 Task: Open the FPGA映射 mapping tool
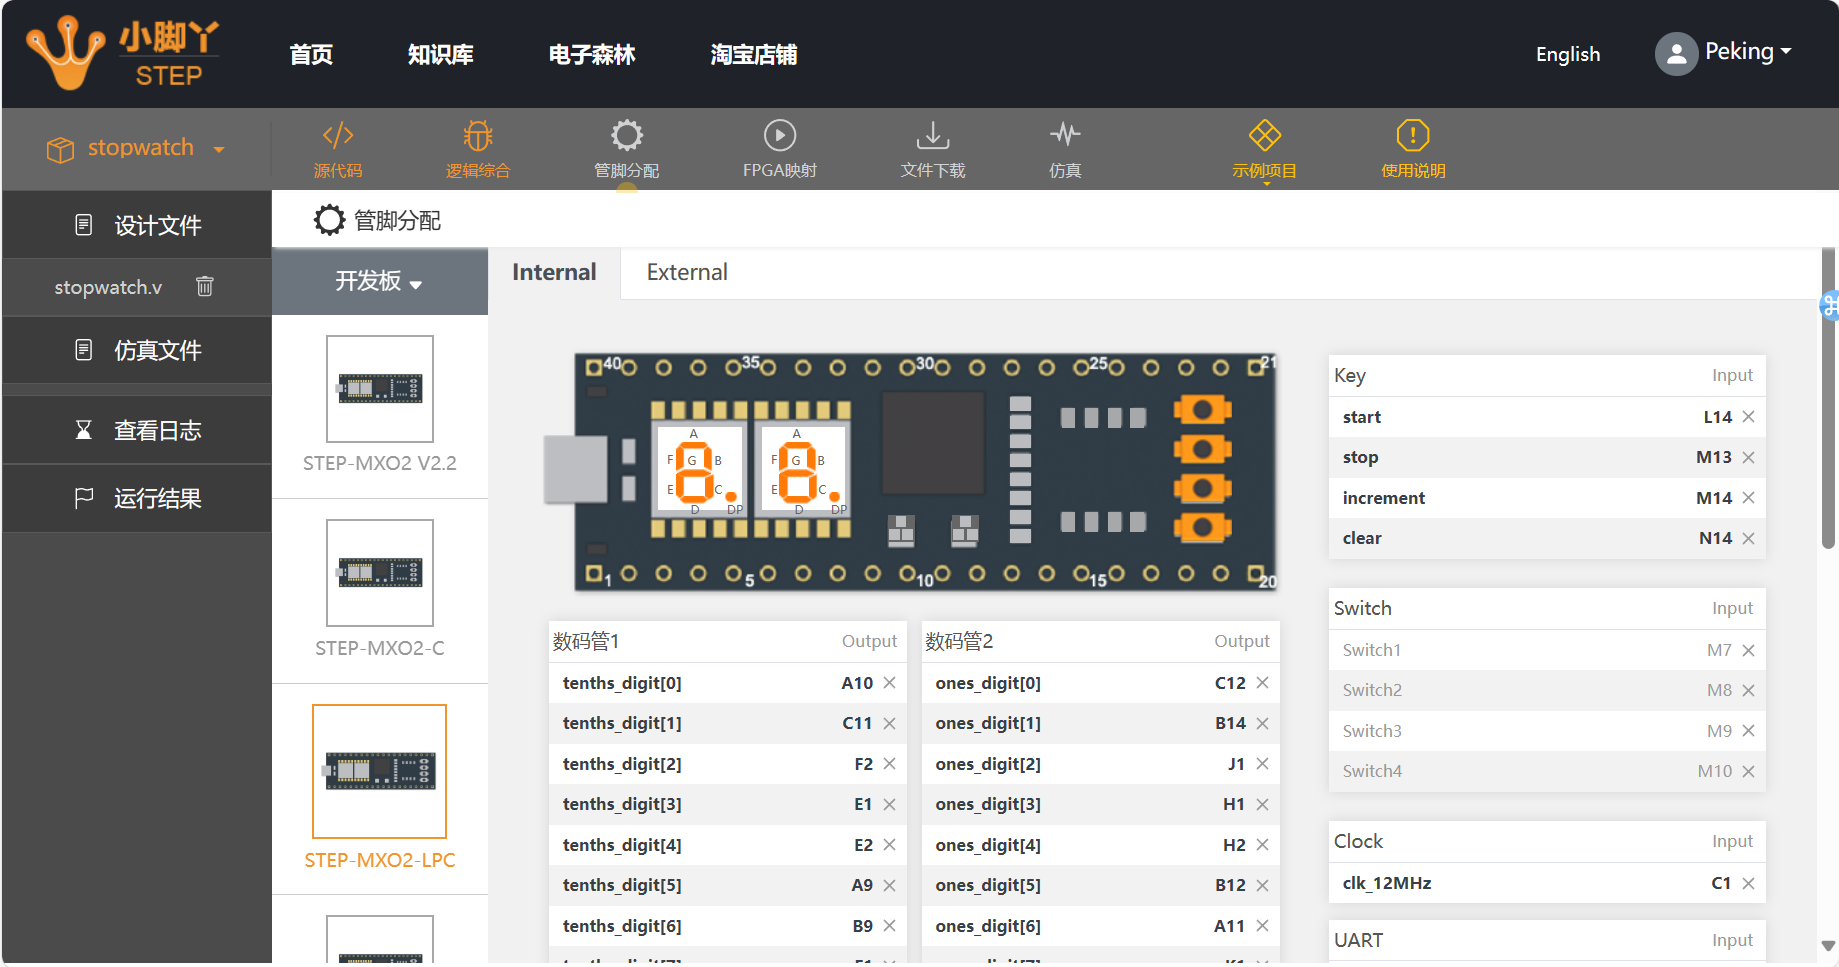click(780, 150)
